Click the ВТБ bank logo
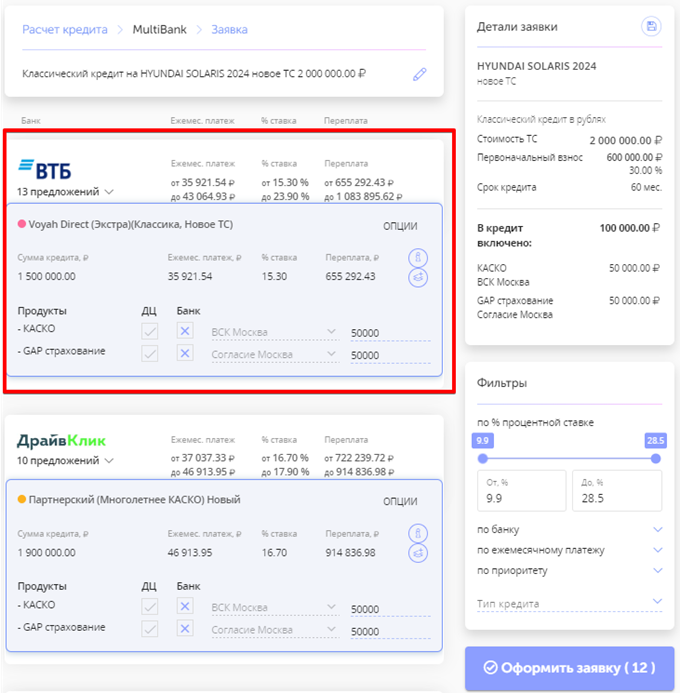This screenshot has width=680, height=693. tap(46, 169)
